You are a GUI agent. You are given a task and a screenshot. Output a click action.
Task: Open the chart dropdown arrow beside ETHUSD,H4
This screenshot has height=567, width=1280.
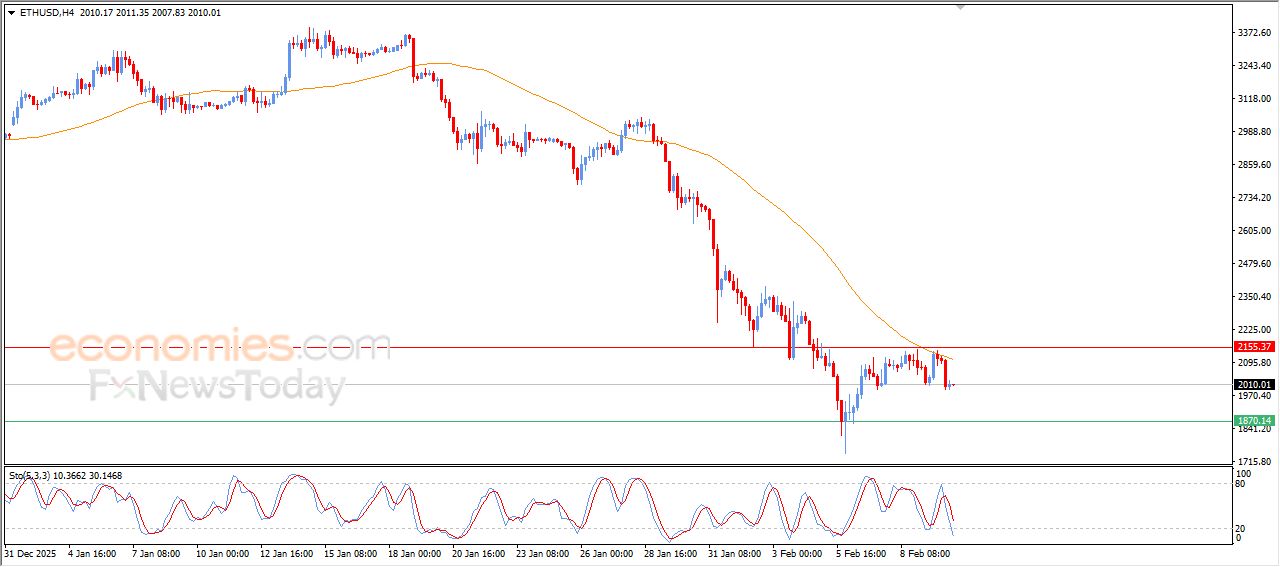pyautogui.click(x=11, y=13)
